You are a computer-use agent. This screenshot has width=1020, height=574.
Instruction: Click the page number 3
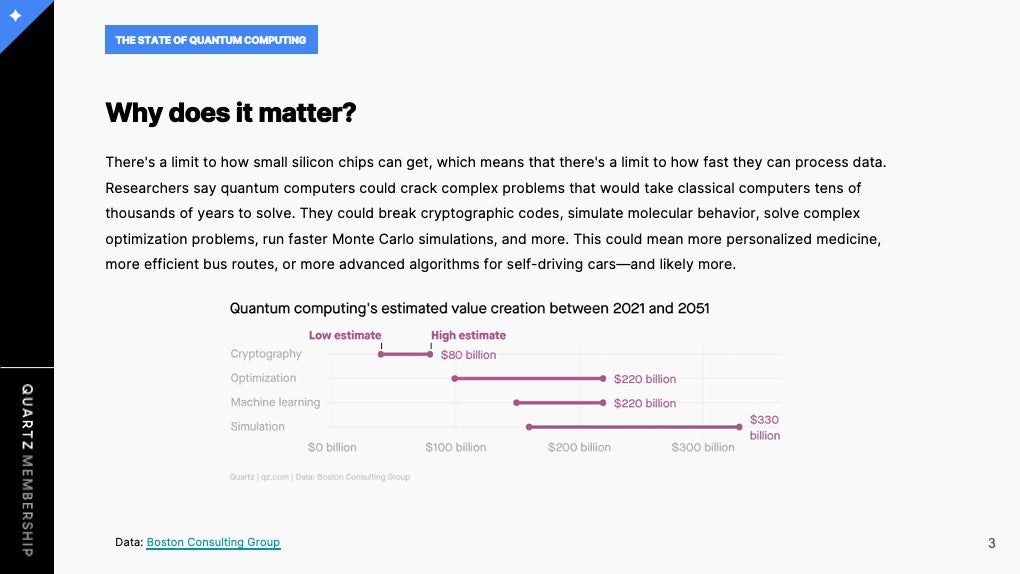[x=991, y=543]
